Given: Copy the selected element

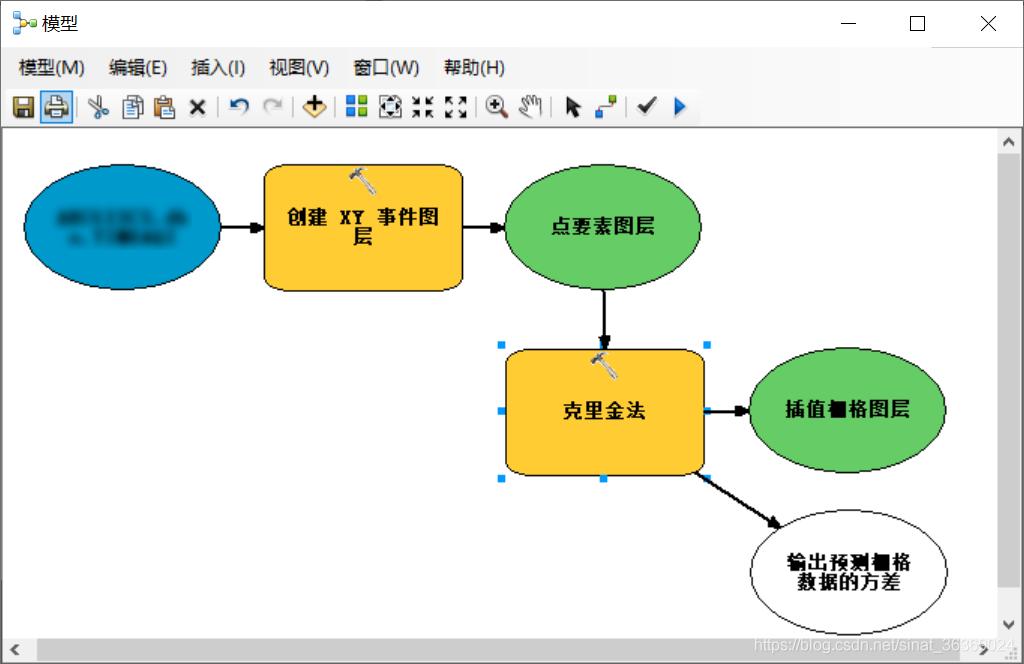Looking at the screenshot, I should (x=131, y=106).
